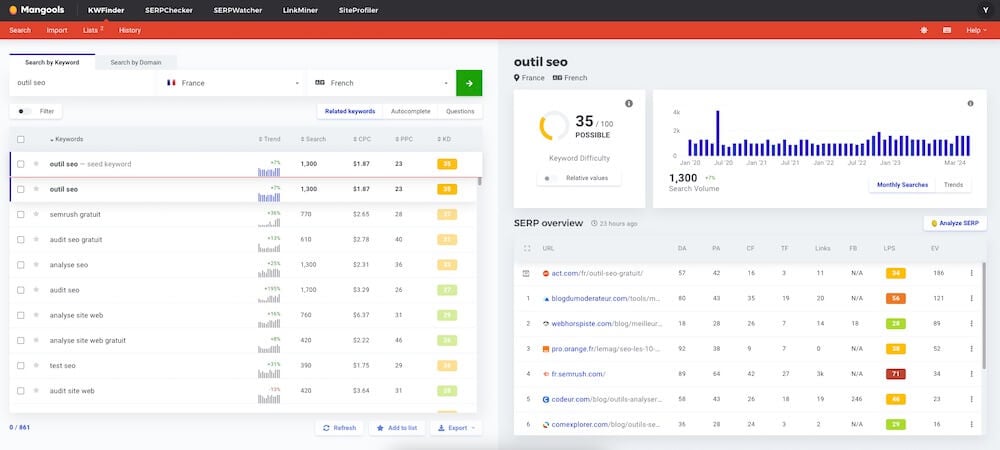The width and height of the screenshot is (1000, 450).
Task: Open the French language dropdown
Action: pos(381,83)
